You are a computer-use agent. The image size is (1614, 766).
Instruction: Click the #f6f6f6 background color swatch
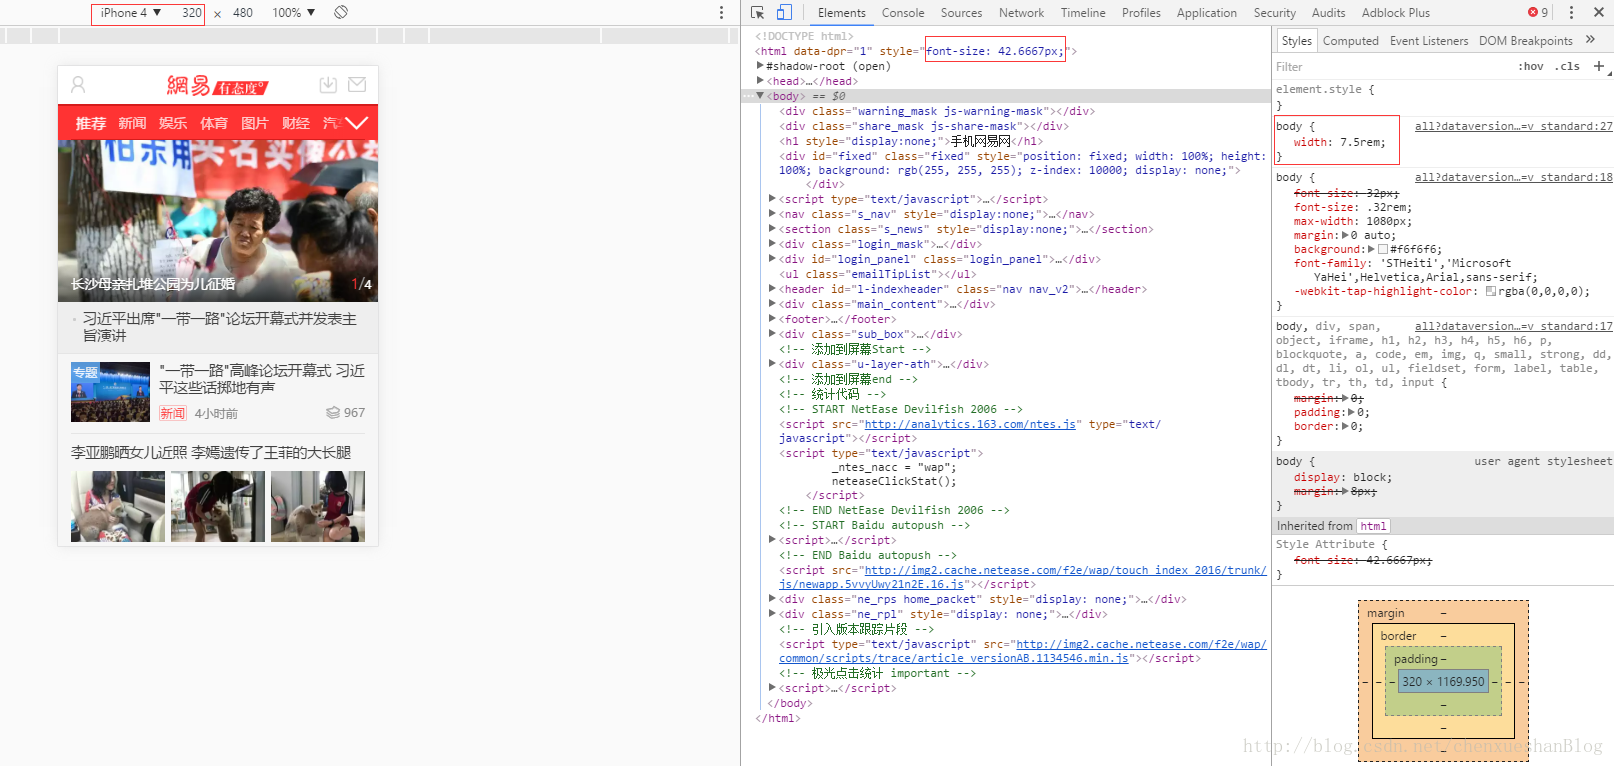(x=1383, y=250)
